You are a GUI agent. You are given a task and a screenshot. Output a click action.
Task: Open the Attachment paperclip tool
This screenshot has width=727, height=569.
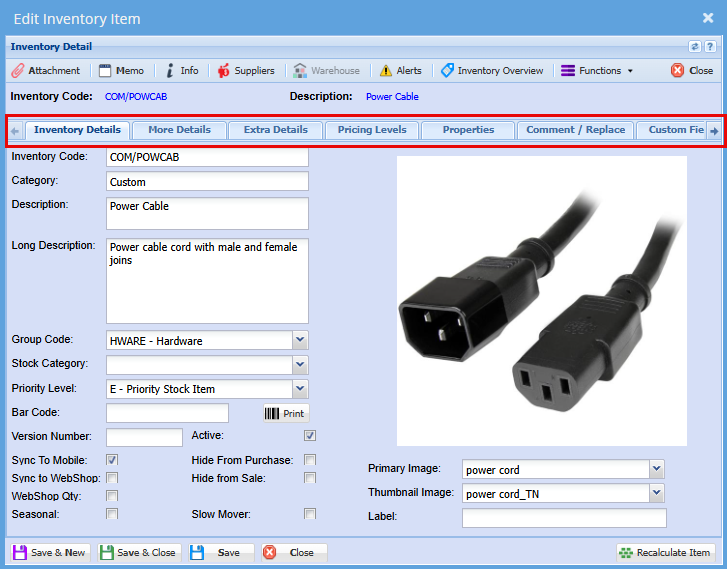[46, 71]
